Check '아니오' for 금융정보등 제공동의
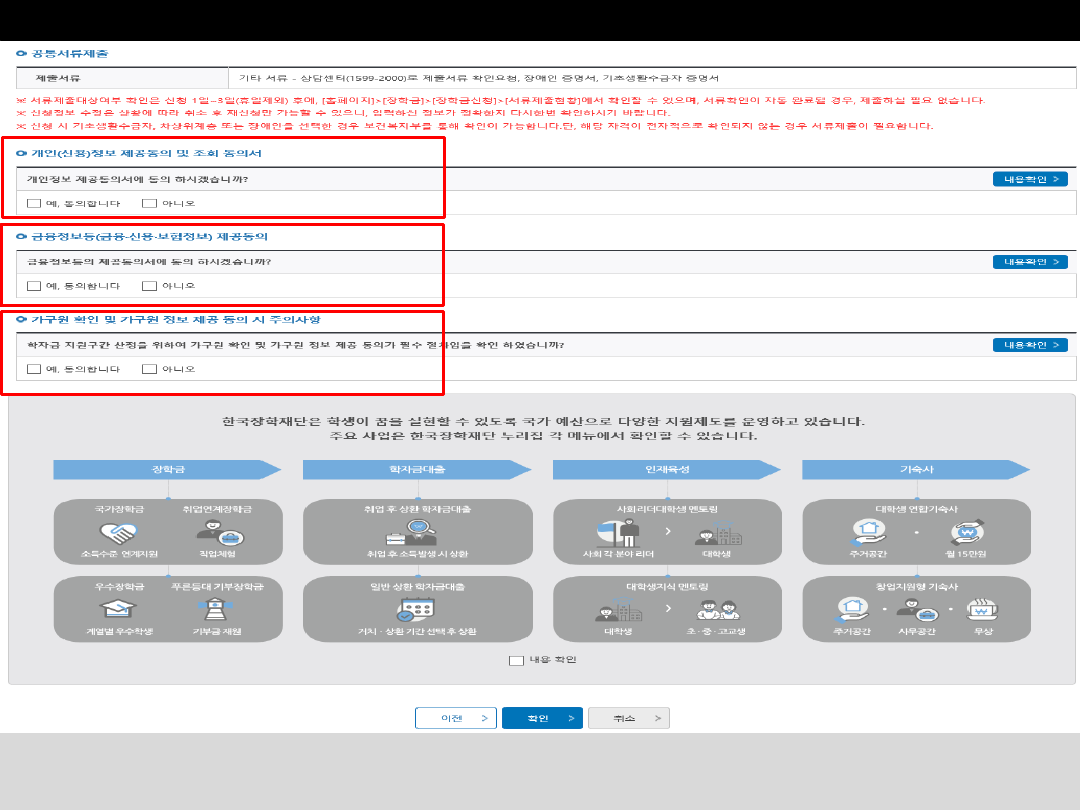Screen dimensions: 1080x810 (149, 286)
